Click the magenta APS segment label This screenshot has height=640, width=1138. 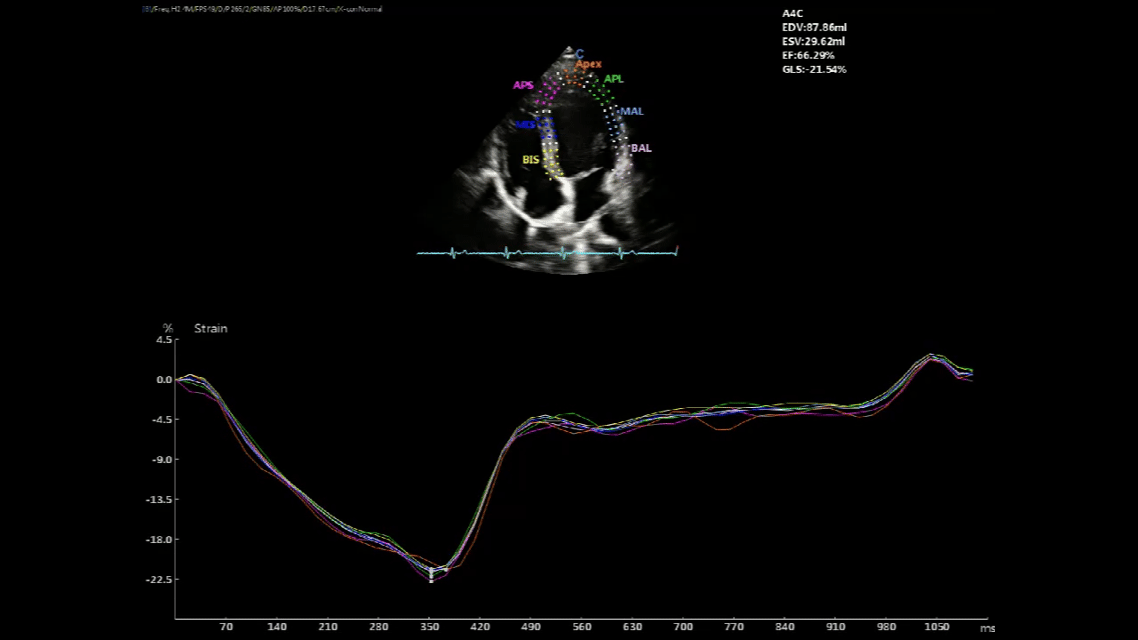point(523,86)
